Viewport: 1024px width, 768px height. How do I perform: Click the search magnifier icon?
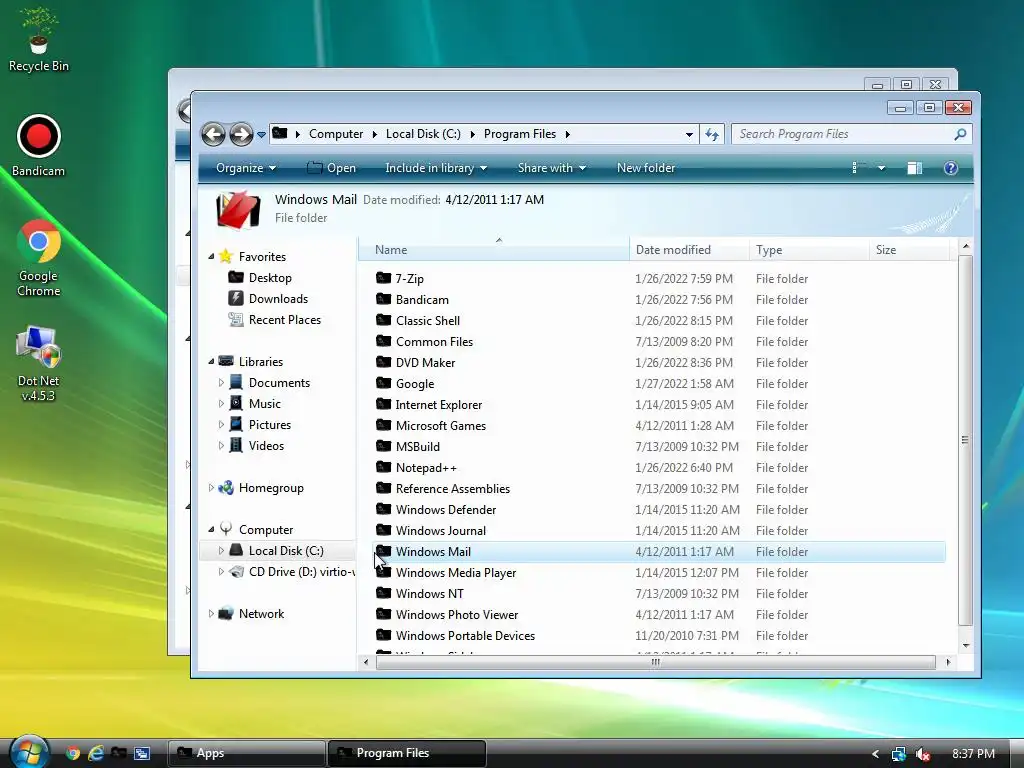[959, 135]
